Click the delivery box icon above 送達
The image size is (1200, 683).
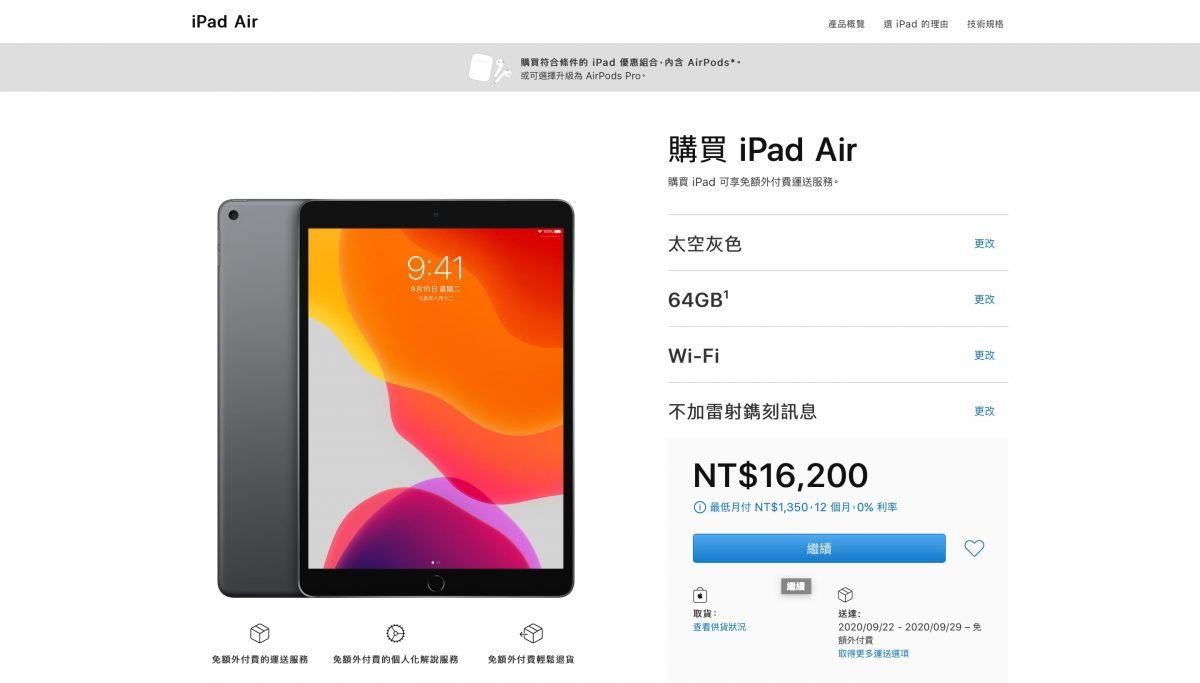coord(845,595)
